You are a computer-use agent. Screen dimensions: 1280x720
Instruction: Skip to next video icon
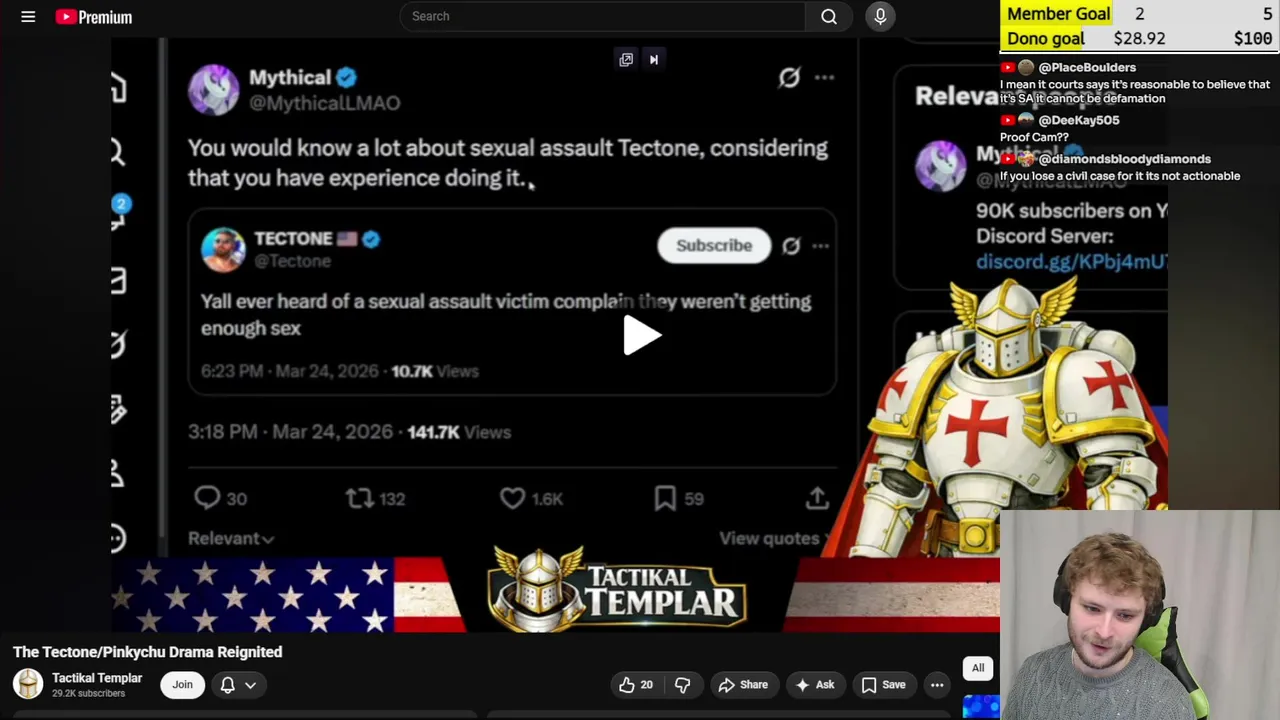(654, 59)
